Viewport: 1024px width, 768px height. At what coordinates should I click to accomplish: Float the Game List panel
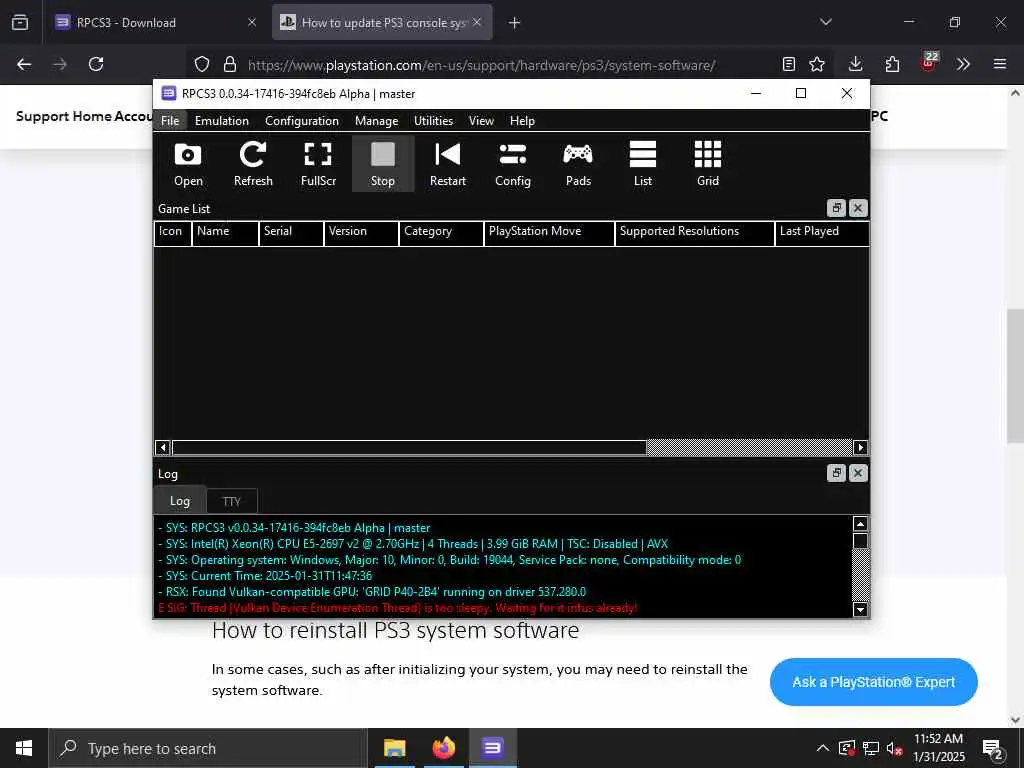(836, 208)
